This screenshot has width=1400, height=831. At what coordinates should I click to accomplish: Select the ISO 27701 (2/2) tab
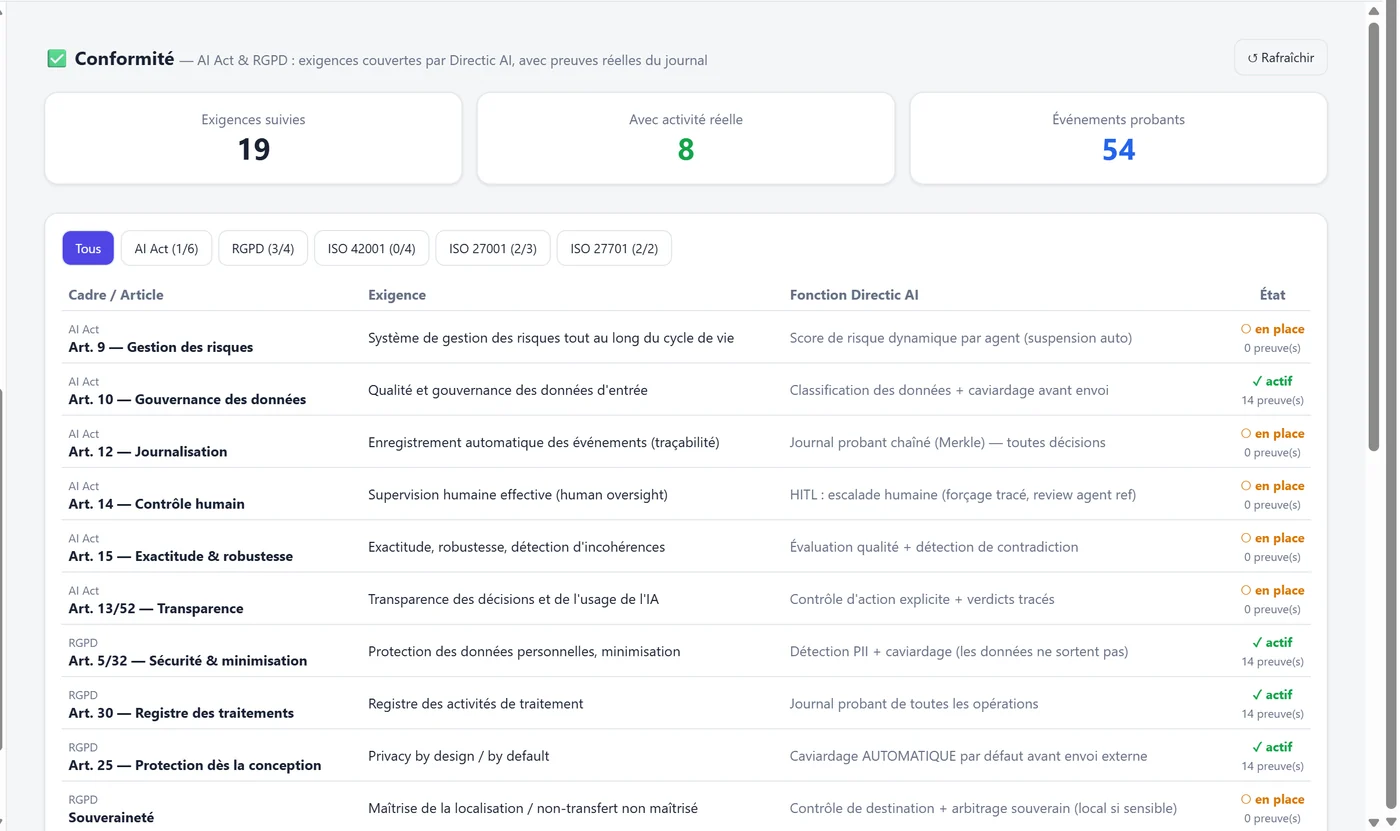[614, 248]
